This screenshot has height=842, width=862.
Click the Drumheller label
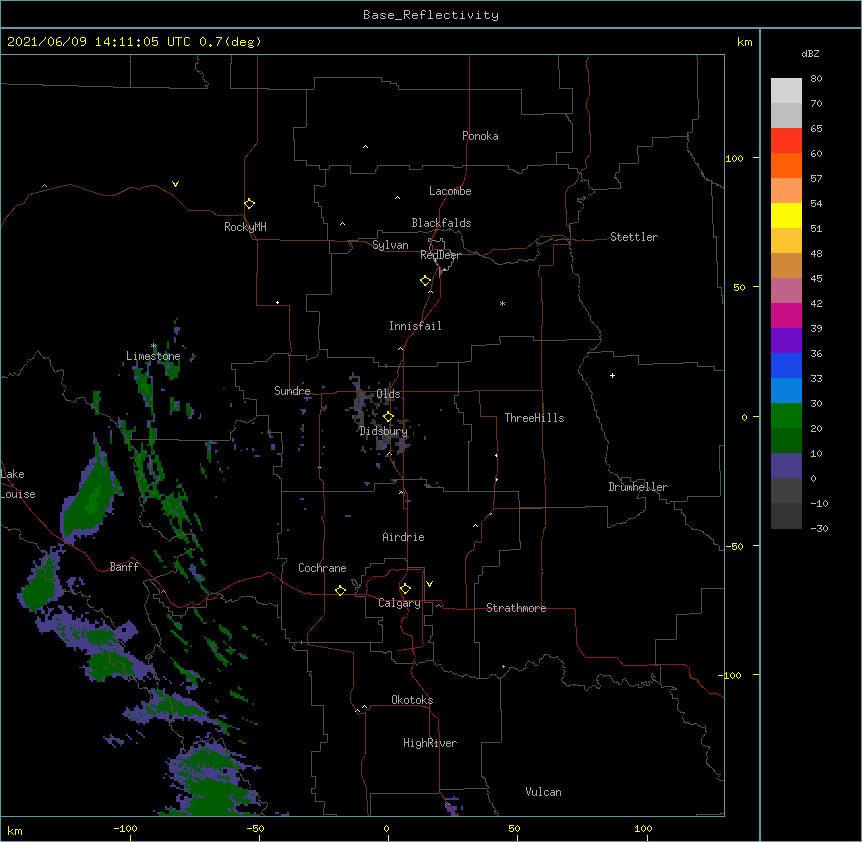638,487
